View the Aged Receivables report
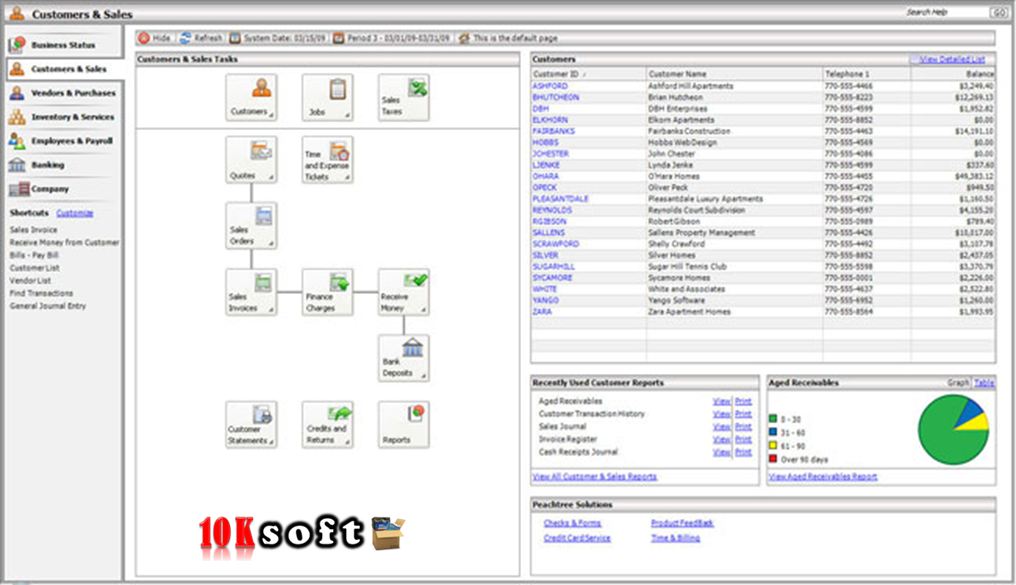The image size is (1016, 585). tap(721, 402)
